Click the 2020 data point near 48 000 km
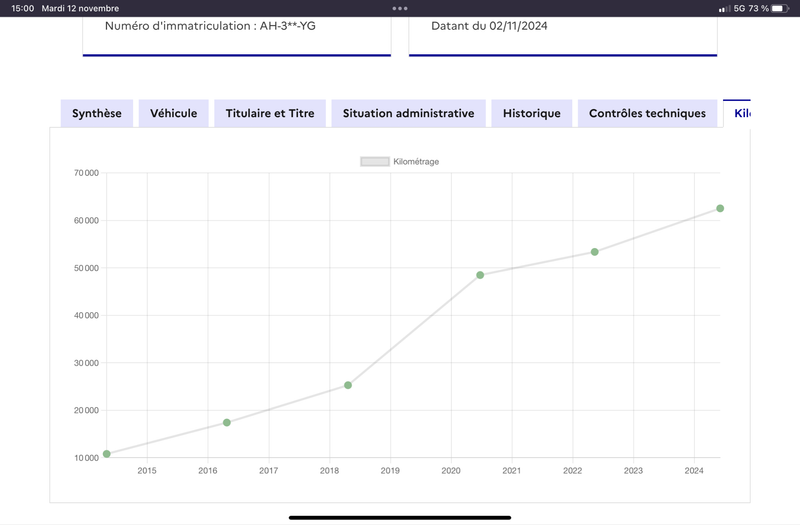Image resolution: width=800 pixels, height=525 pixels. [x=480, y=275]
